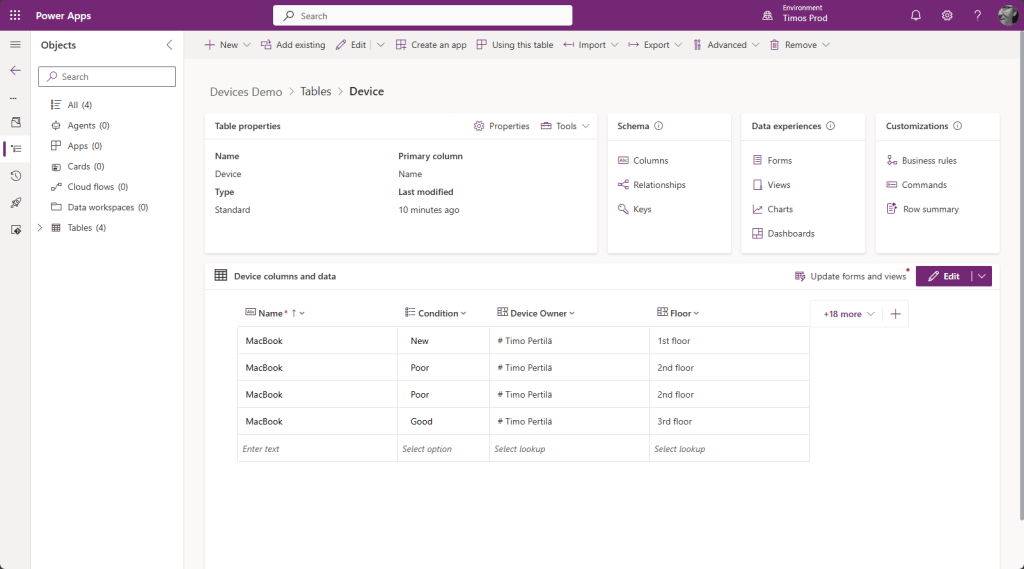Open the app launcher waffle icon
The height and width of the screenshot is (569, 1024).
click(x=15, y=15)
